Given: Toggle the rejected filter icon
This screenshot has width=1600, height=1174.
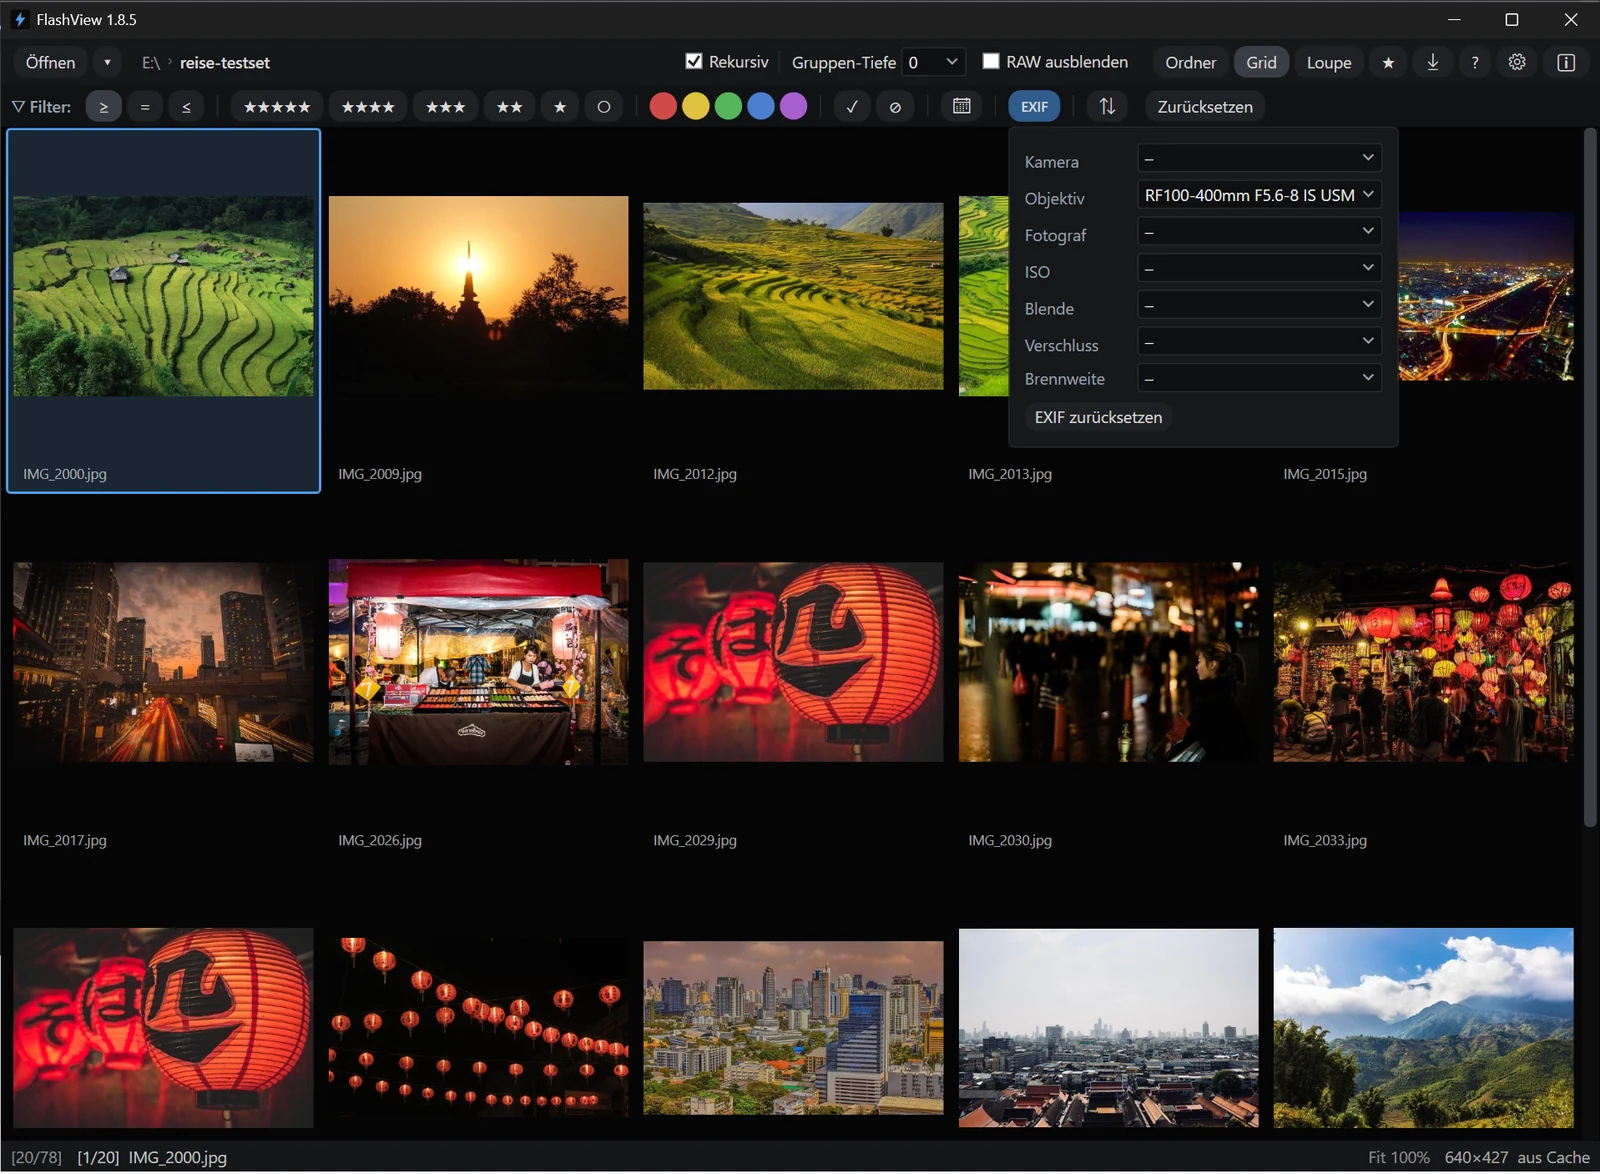Looking at the screenshot, I should 895,107.
